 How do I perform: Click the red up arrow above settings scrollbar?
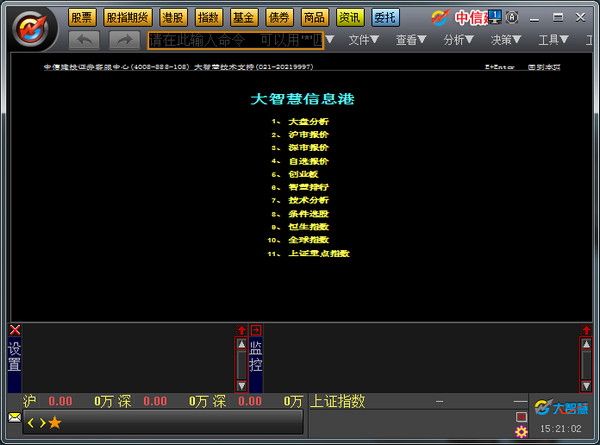point(241,330)
